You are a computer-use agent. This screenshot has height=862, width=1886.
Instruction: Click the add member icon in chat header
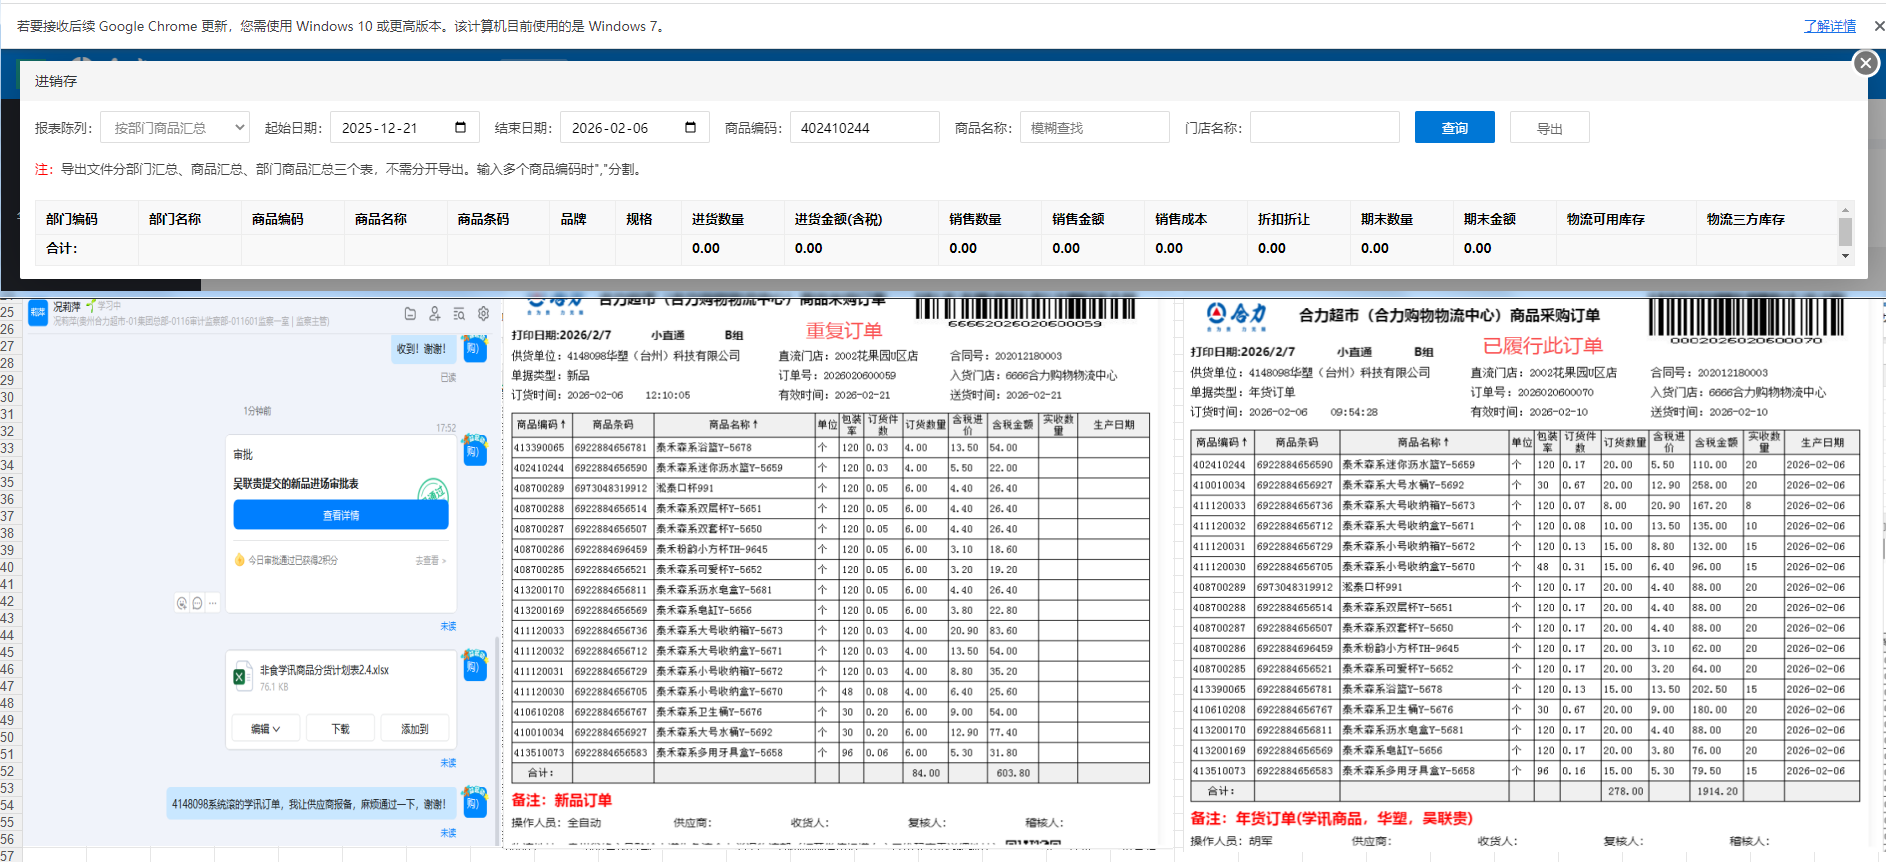[x=434, y=314]
